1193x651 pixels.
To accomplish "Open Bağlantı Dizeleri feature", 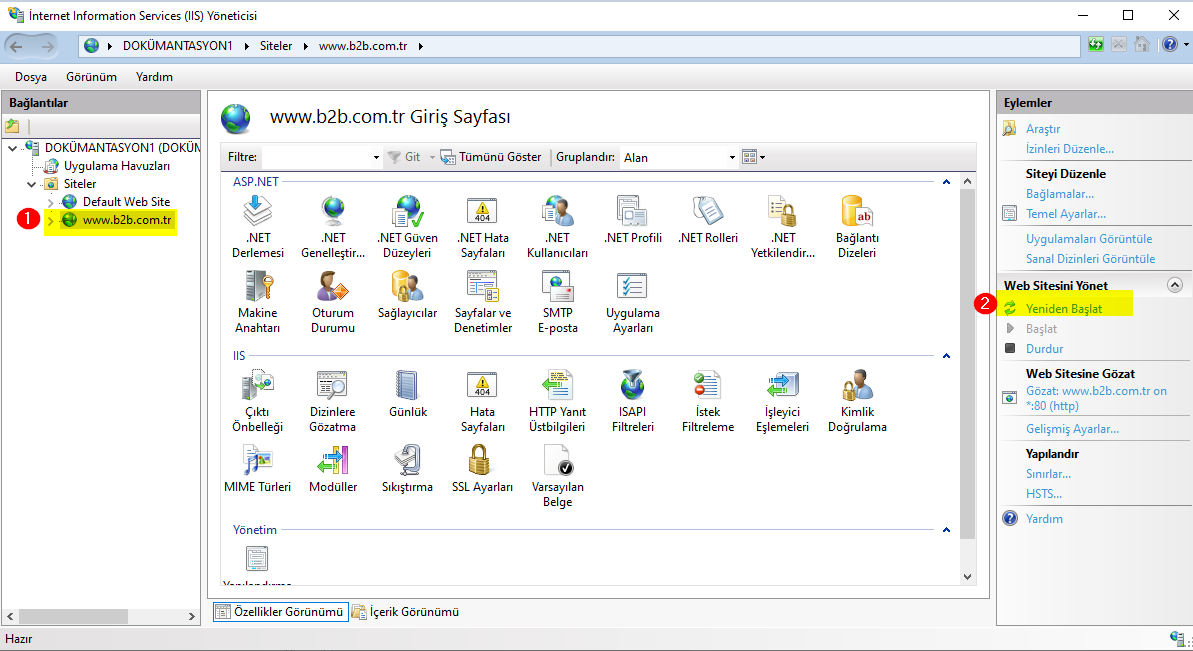I will pos(857,227).
